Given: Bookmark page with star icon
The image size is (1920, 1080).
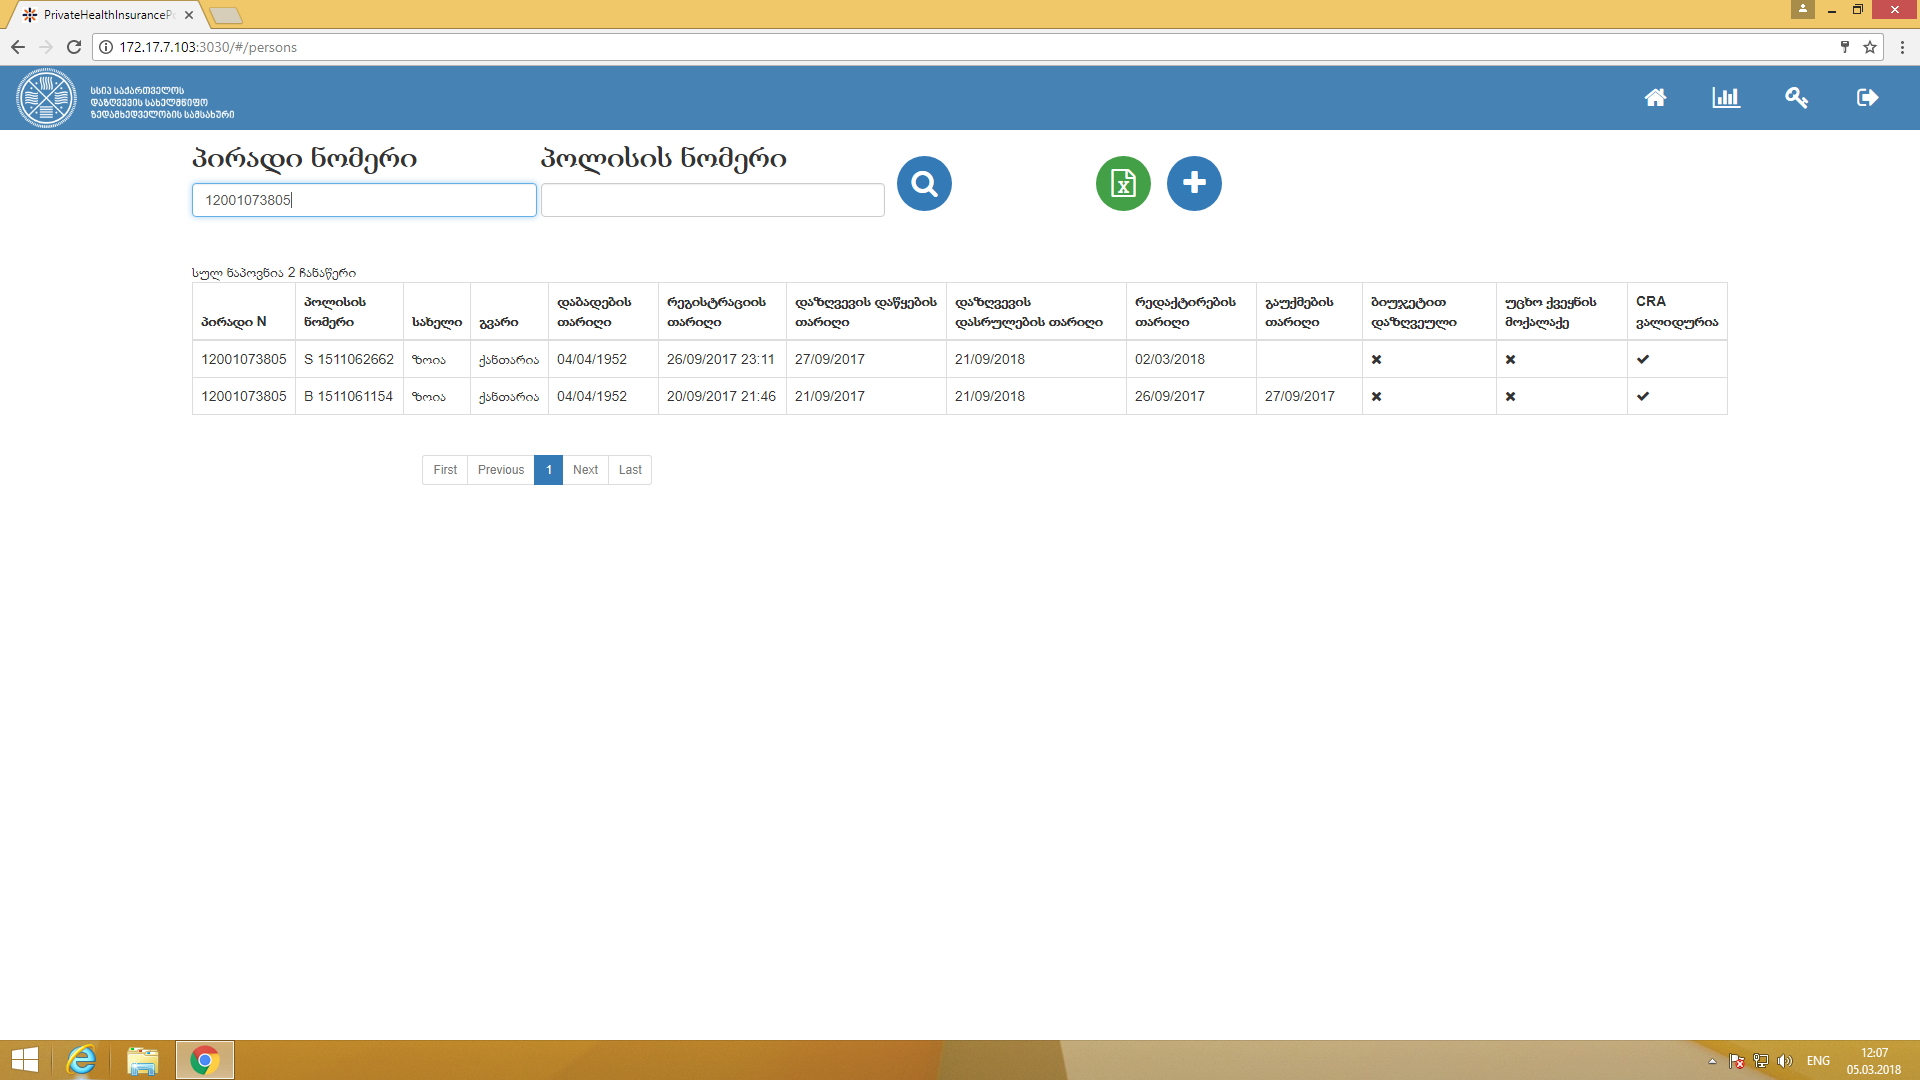Looking at the screenshot, I should (x=1870, y=47).
